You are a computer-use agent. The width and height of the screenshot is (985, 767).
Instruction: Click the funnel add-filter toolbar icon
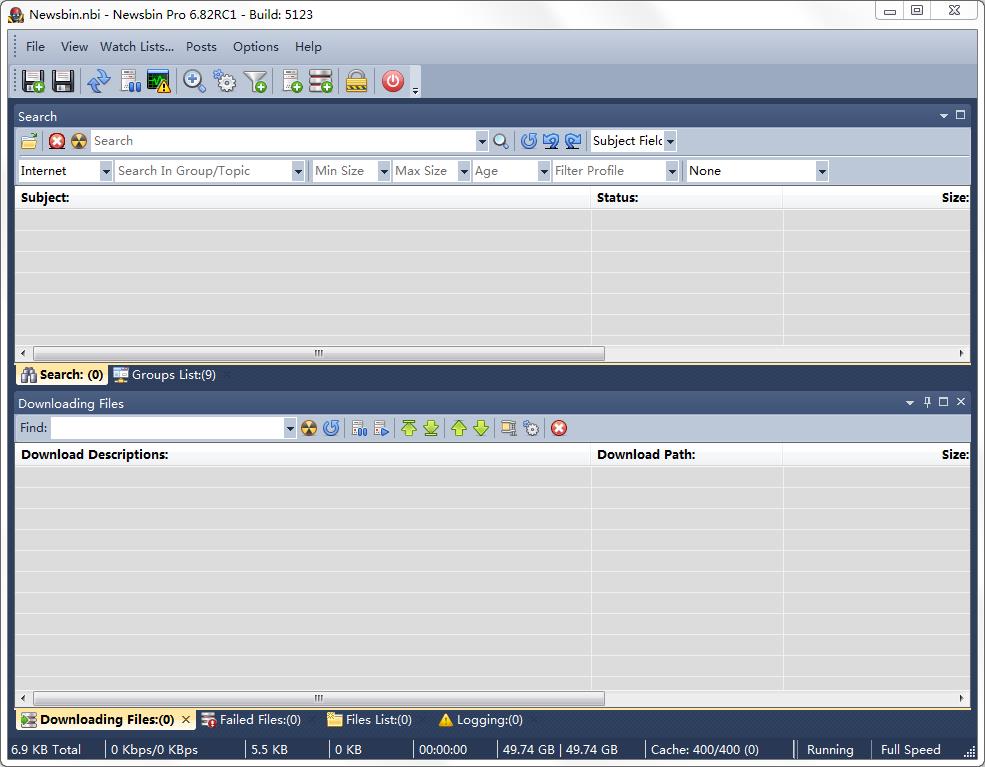click(x=256, y=81)
